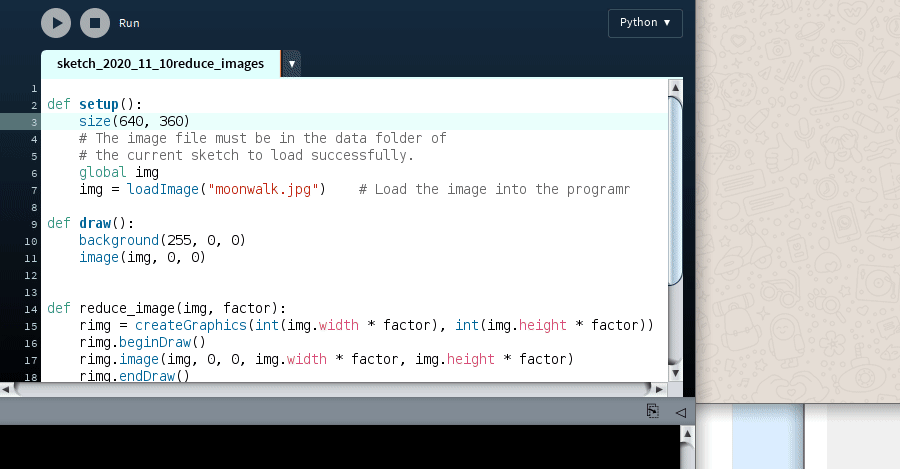This screenshot has width=900, height=469.
Task: Stop the running sketch
Action: point(95,22)
